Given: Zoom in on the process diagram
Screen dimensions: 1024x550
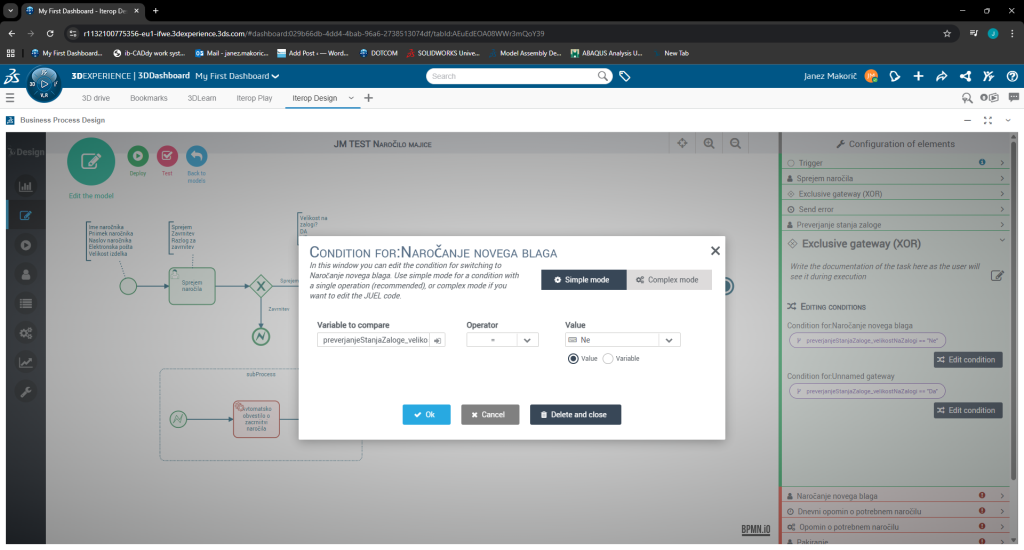Looking at the screenshot, I should point(709,144).
